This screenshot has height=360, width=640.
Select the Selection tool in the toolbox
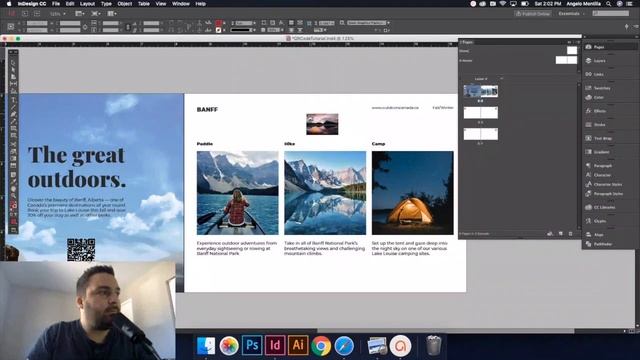(x=13, y=63)
